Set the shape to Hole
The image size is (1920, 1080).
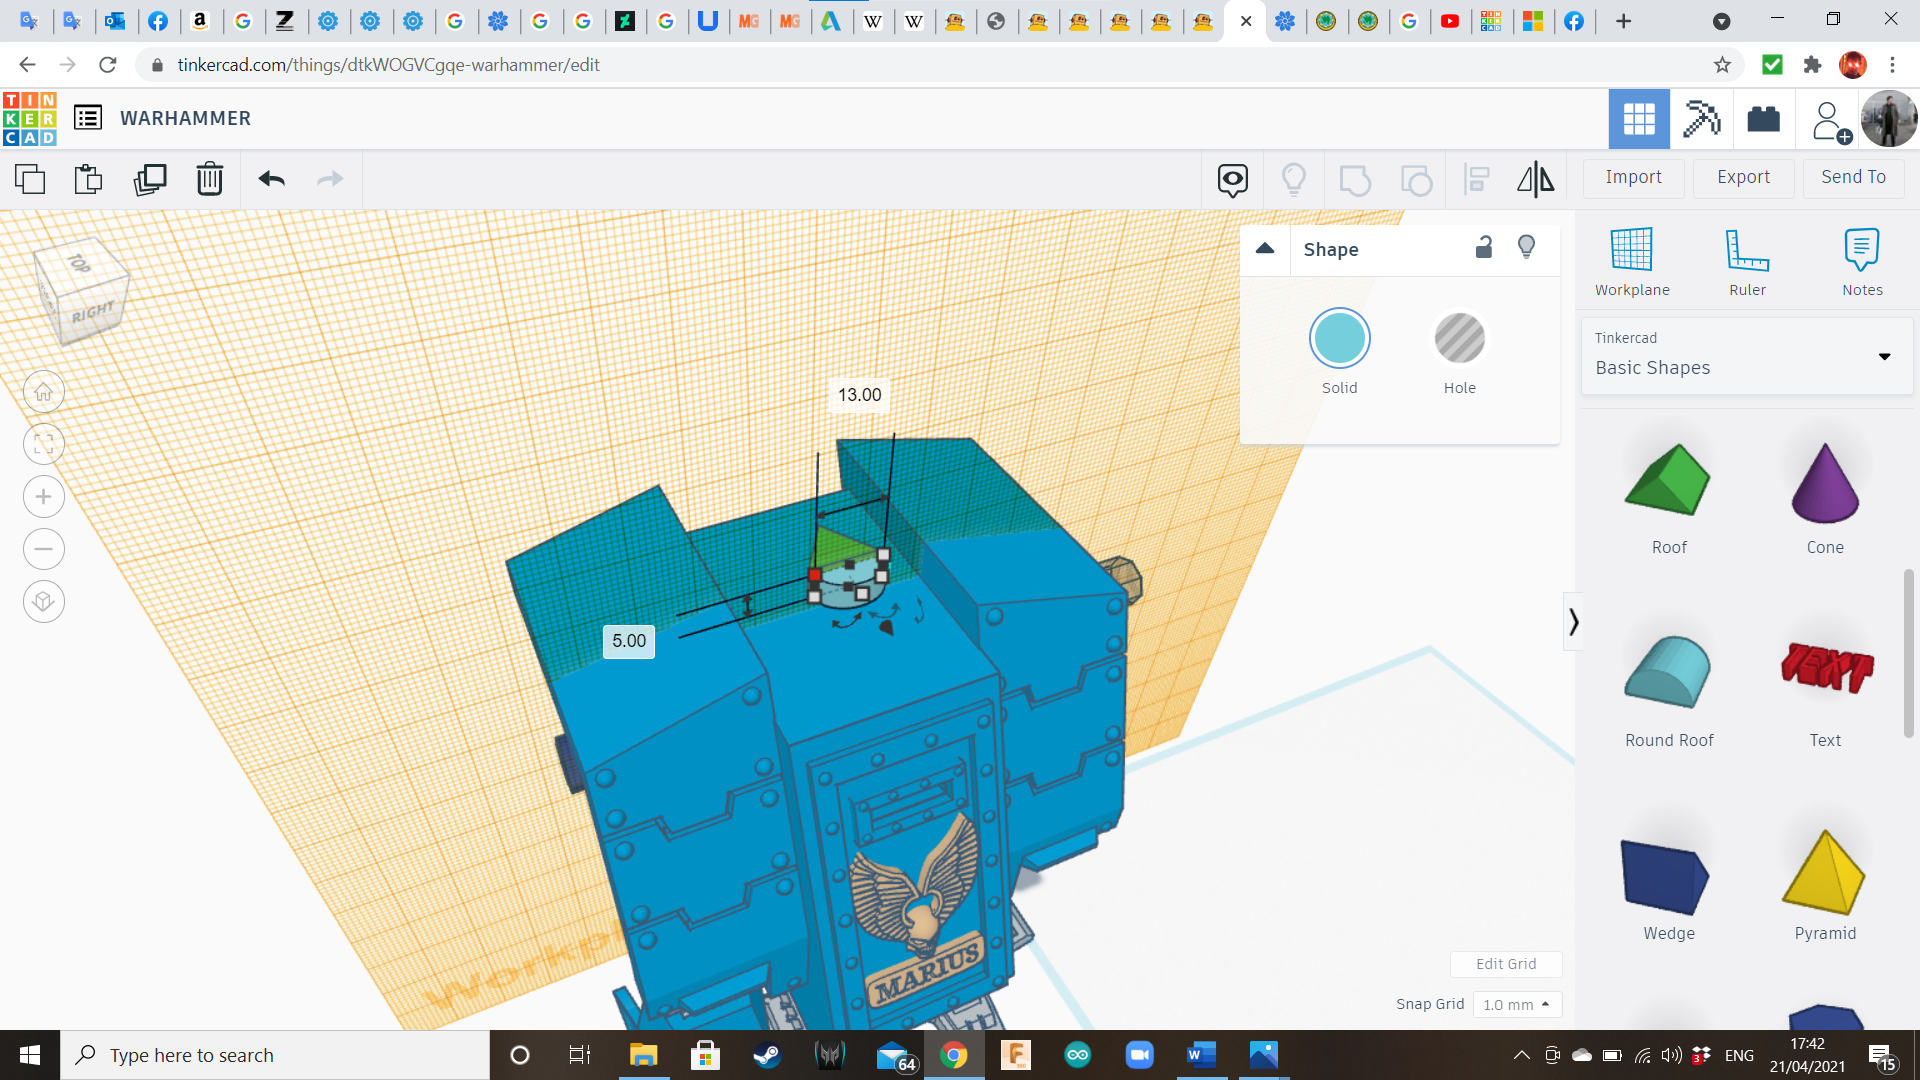click(x=1459, y=340)
